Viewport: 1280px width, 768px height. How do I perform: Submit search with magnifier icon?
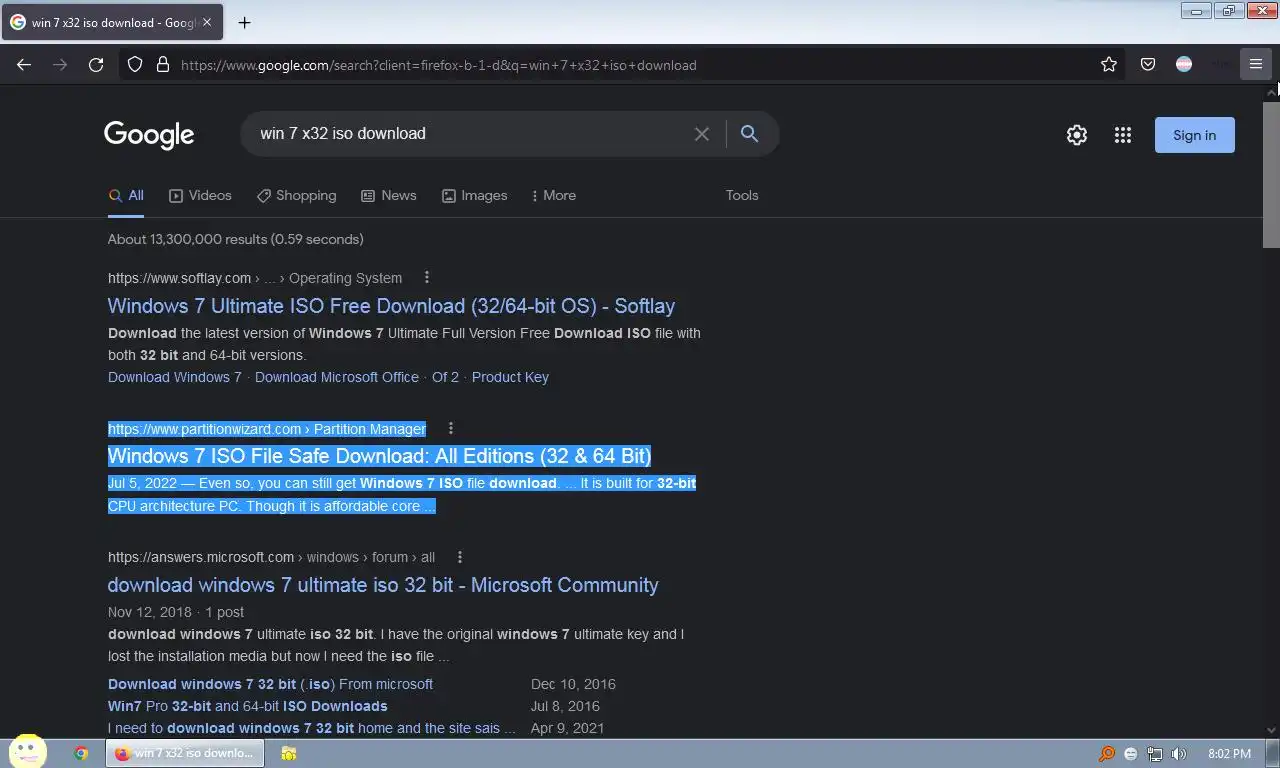(x=749, y=134)
